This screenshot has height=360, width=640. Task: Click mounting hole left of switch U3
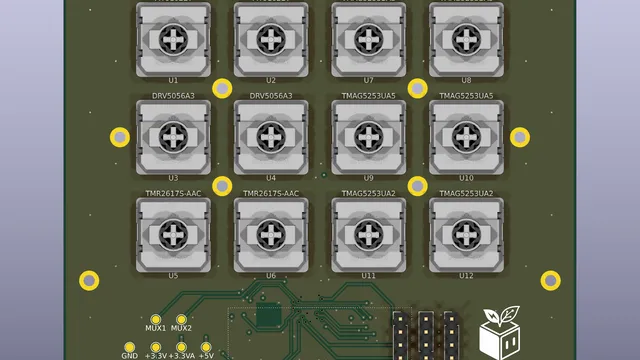120,138
